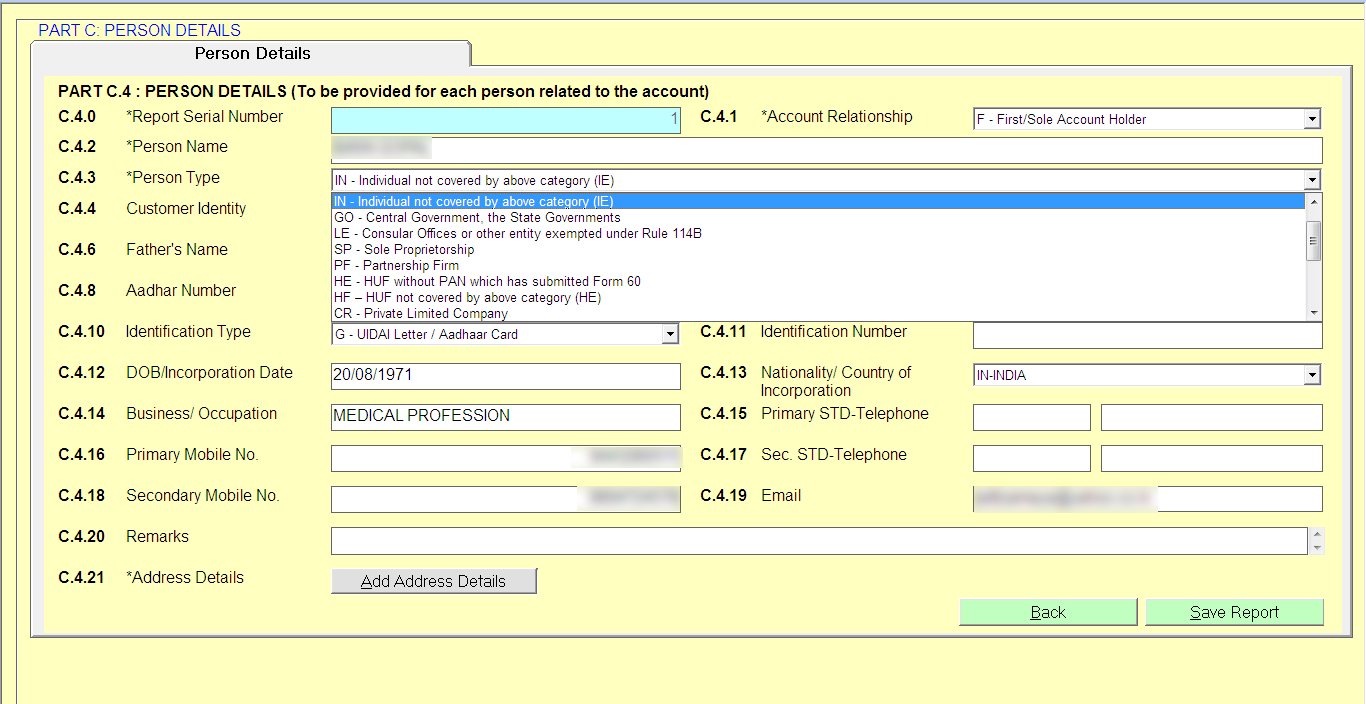Image resolution: width=1366 pixels, height=704 pixels.
Task: Choose CR - Private Limited Company option
Action: point(421,313)
